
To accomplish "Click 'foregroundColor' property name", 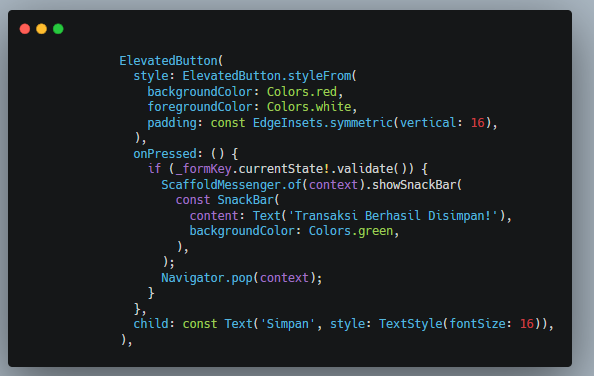I will coord(200,107).
